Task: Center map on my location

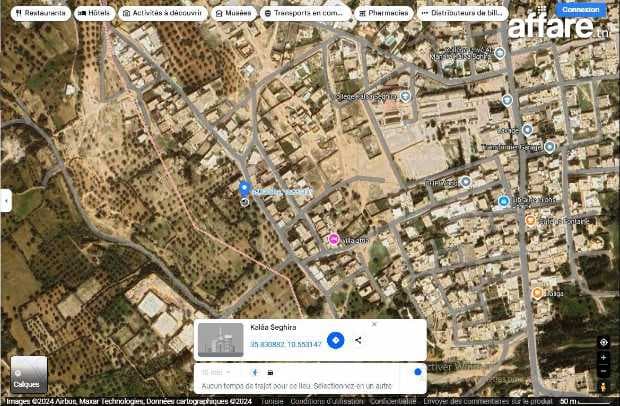Action: (x=604, y=342)
